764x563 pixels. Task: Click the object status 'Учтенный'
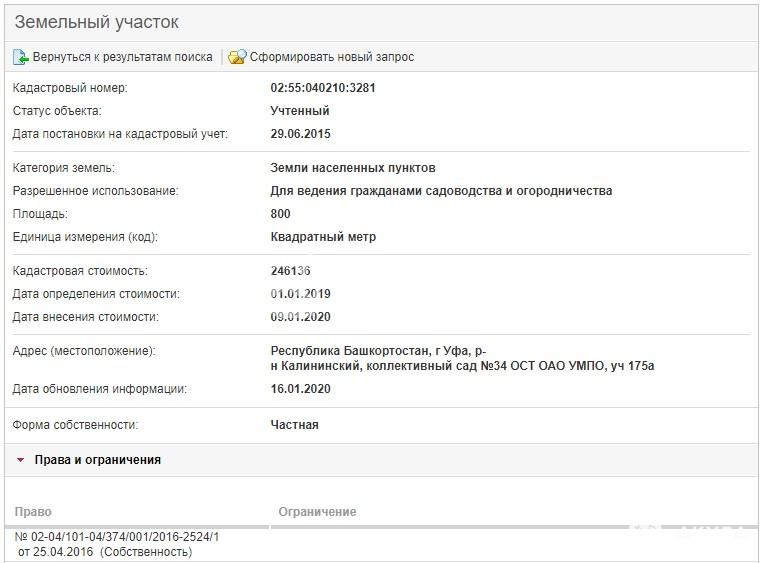tap(300, 111)
